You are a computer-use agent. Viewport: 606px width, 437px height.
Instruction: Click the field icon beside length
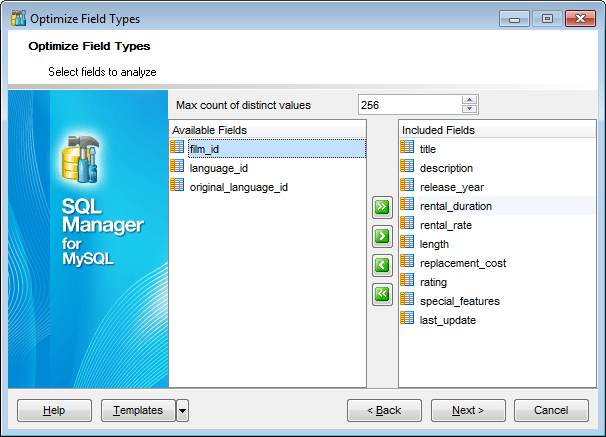click(x=407, y=242)
